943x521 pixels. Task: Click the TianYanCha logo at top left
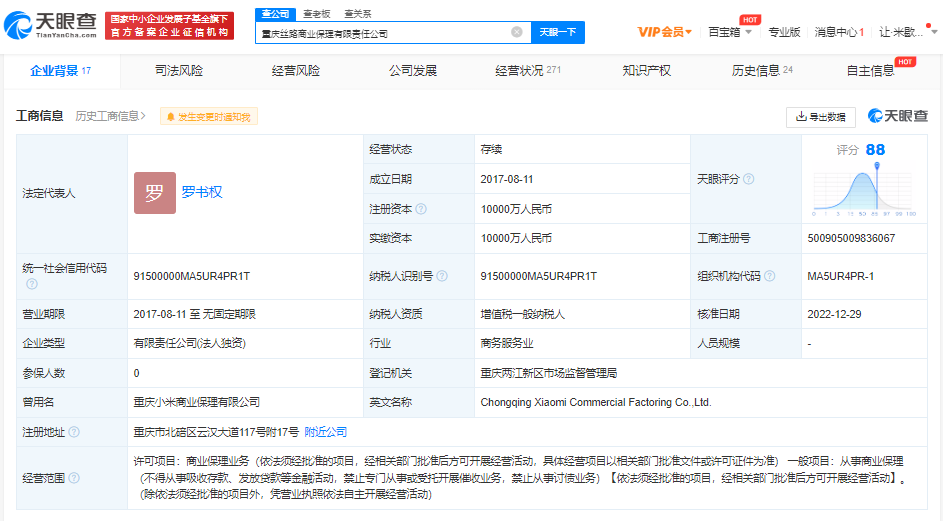pos(51,25)
